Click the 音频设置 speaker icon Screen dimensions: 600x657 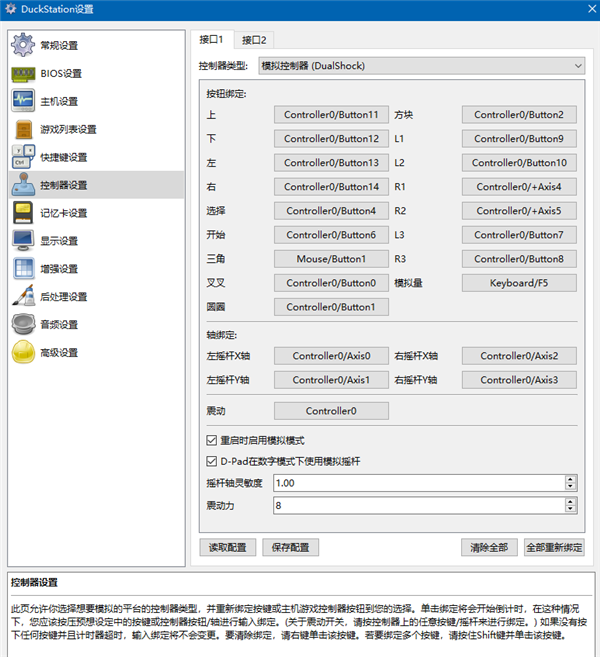point(23,324)
